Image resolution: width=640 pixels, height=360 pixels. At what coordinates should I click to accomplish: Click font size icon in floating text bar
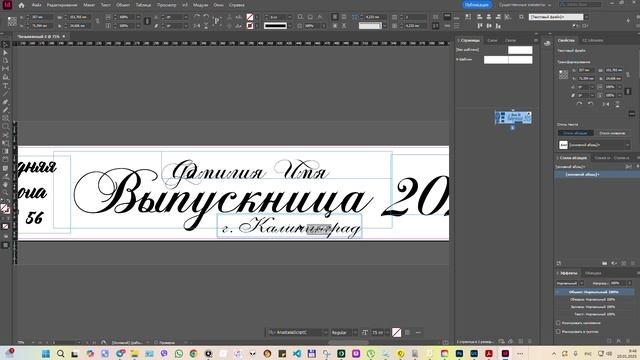[364, 333]
